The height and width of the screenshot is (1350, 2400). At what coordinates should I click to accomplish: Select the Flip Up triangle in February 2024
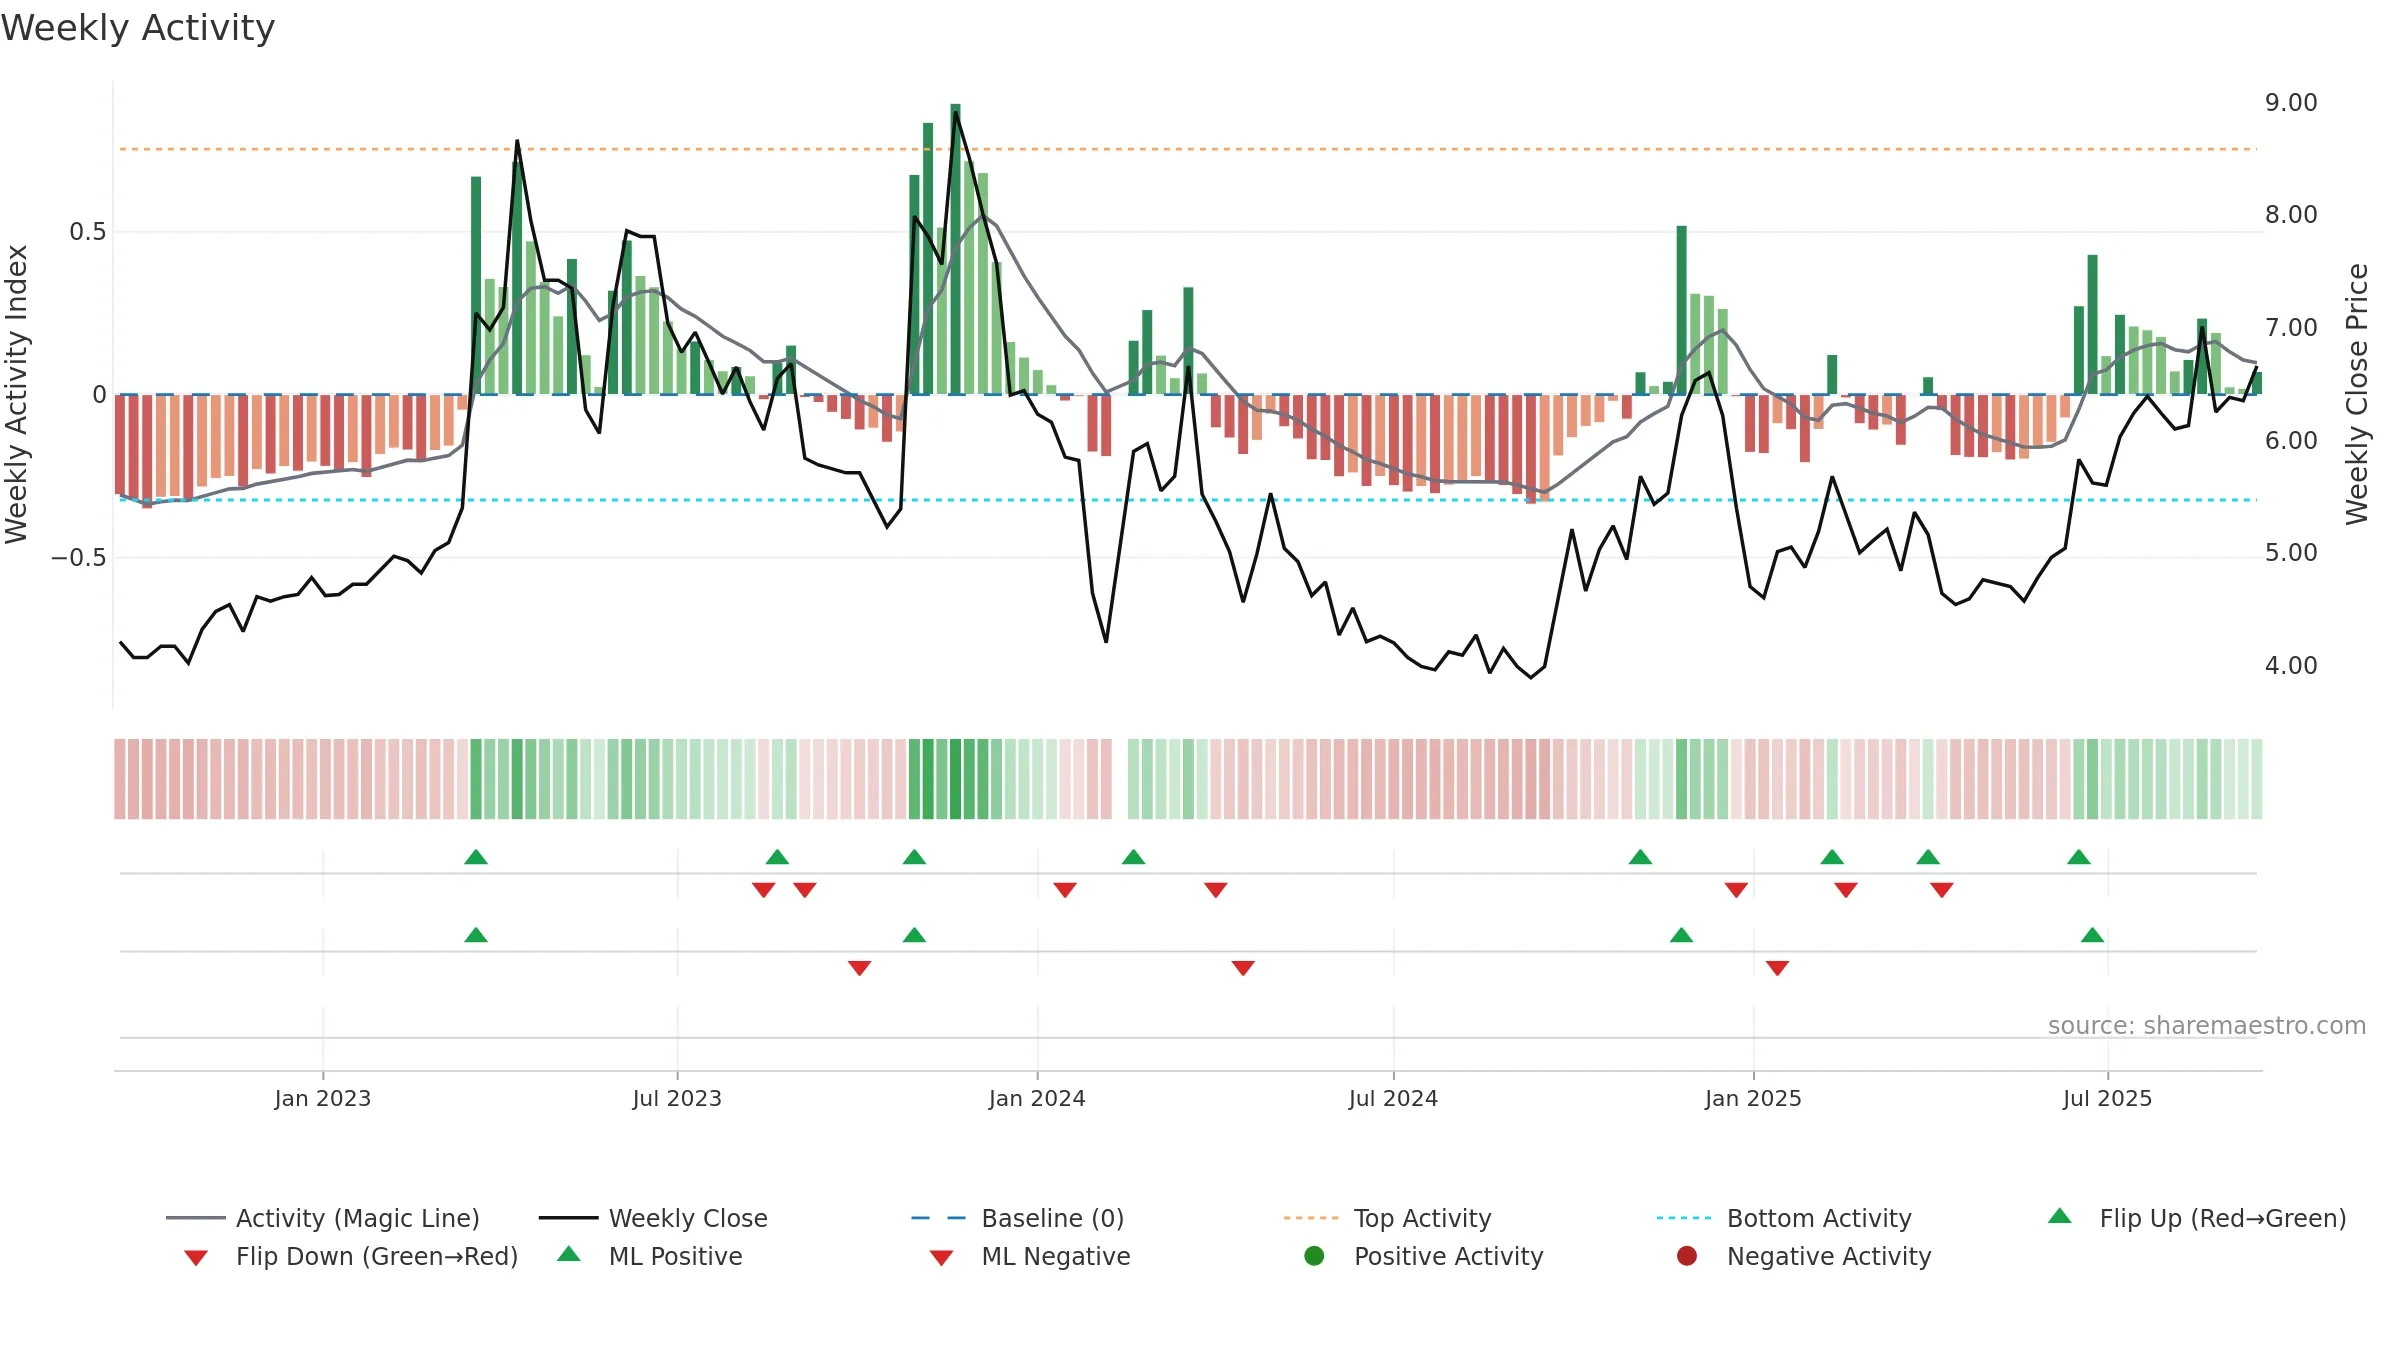(x=1133, y=857)
